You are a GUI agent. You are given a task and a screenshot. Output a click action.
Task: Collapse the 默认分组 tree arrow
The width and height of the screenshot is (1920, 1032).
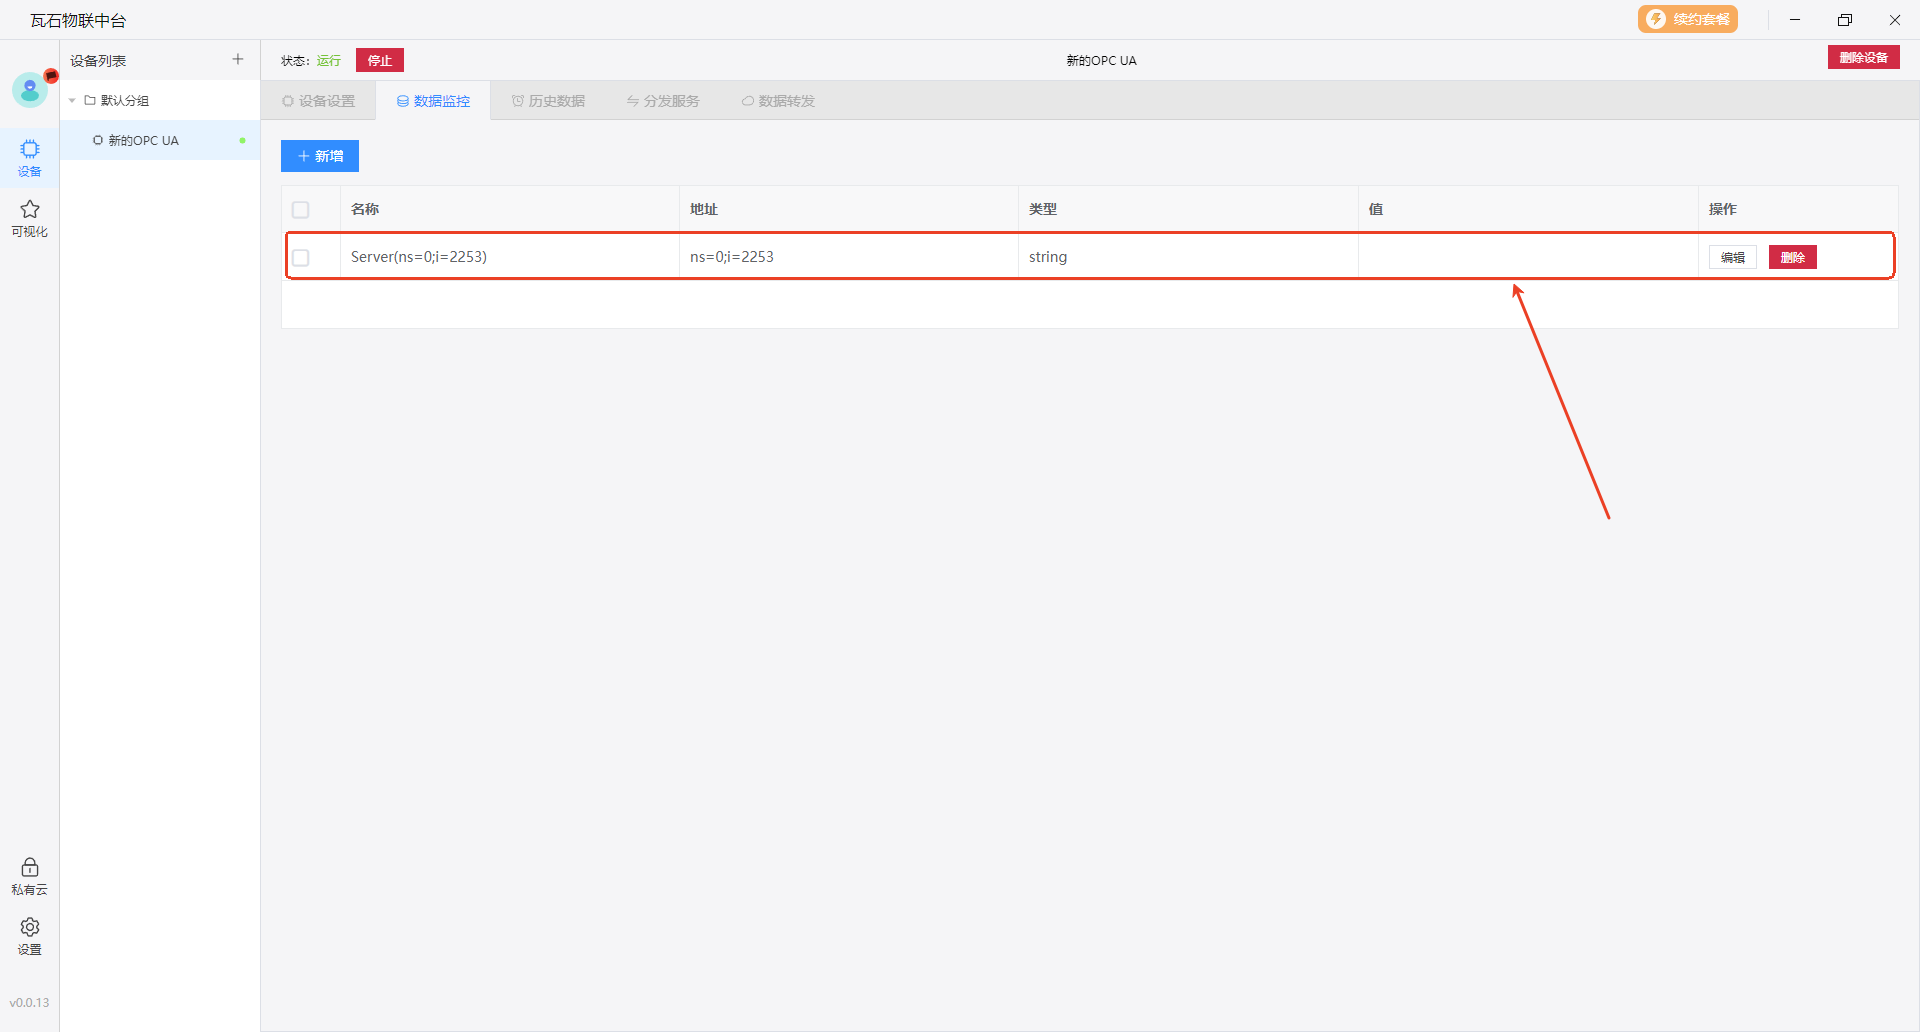[72, 101]
